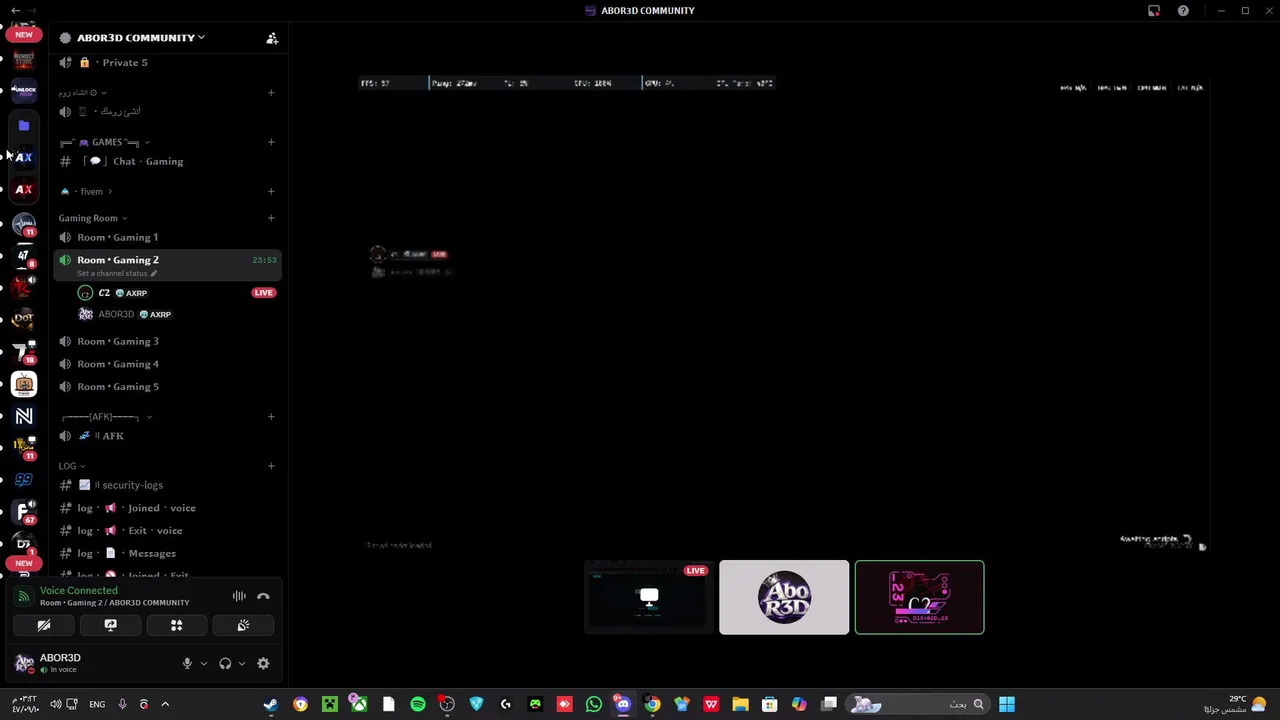
Task: Toggle taskbar microphone tray icon
Action: click(x=122, y=704)
